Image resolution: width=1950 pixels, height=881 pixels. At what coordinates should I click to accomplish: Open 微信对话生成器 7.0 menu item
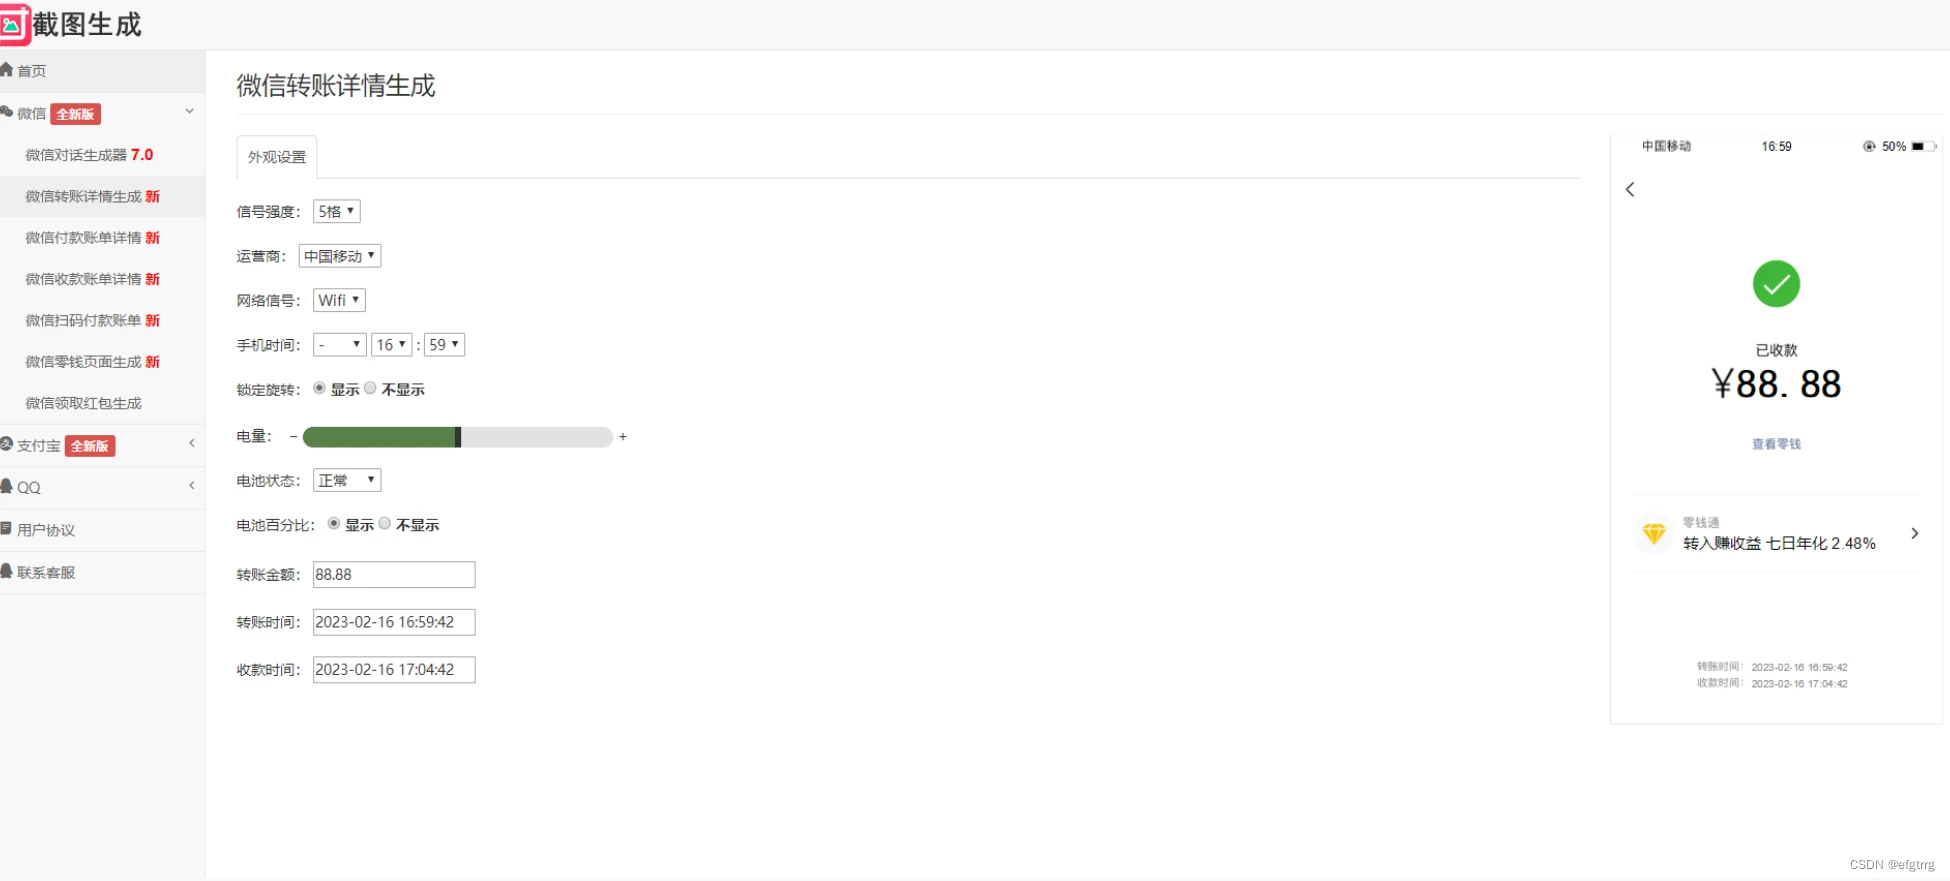click(89, 155)
